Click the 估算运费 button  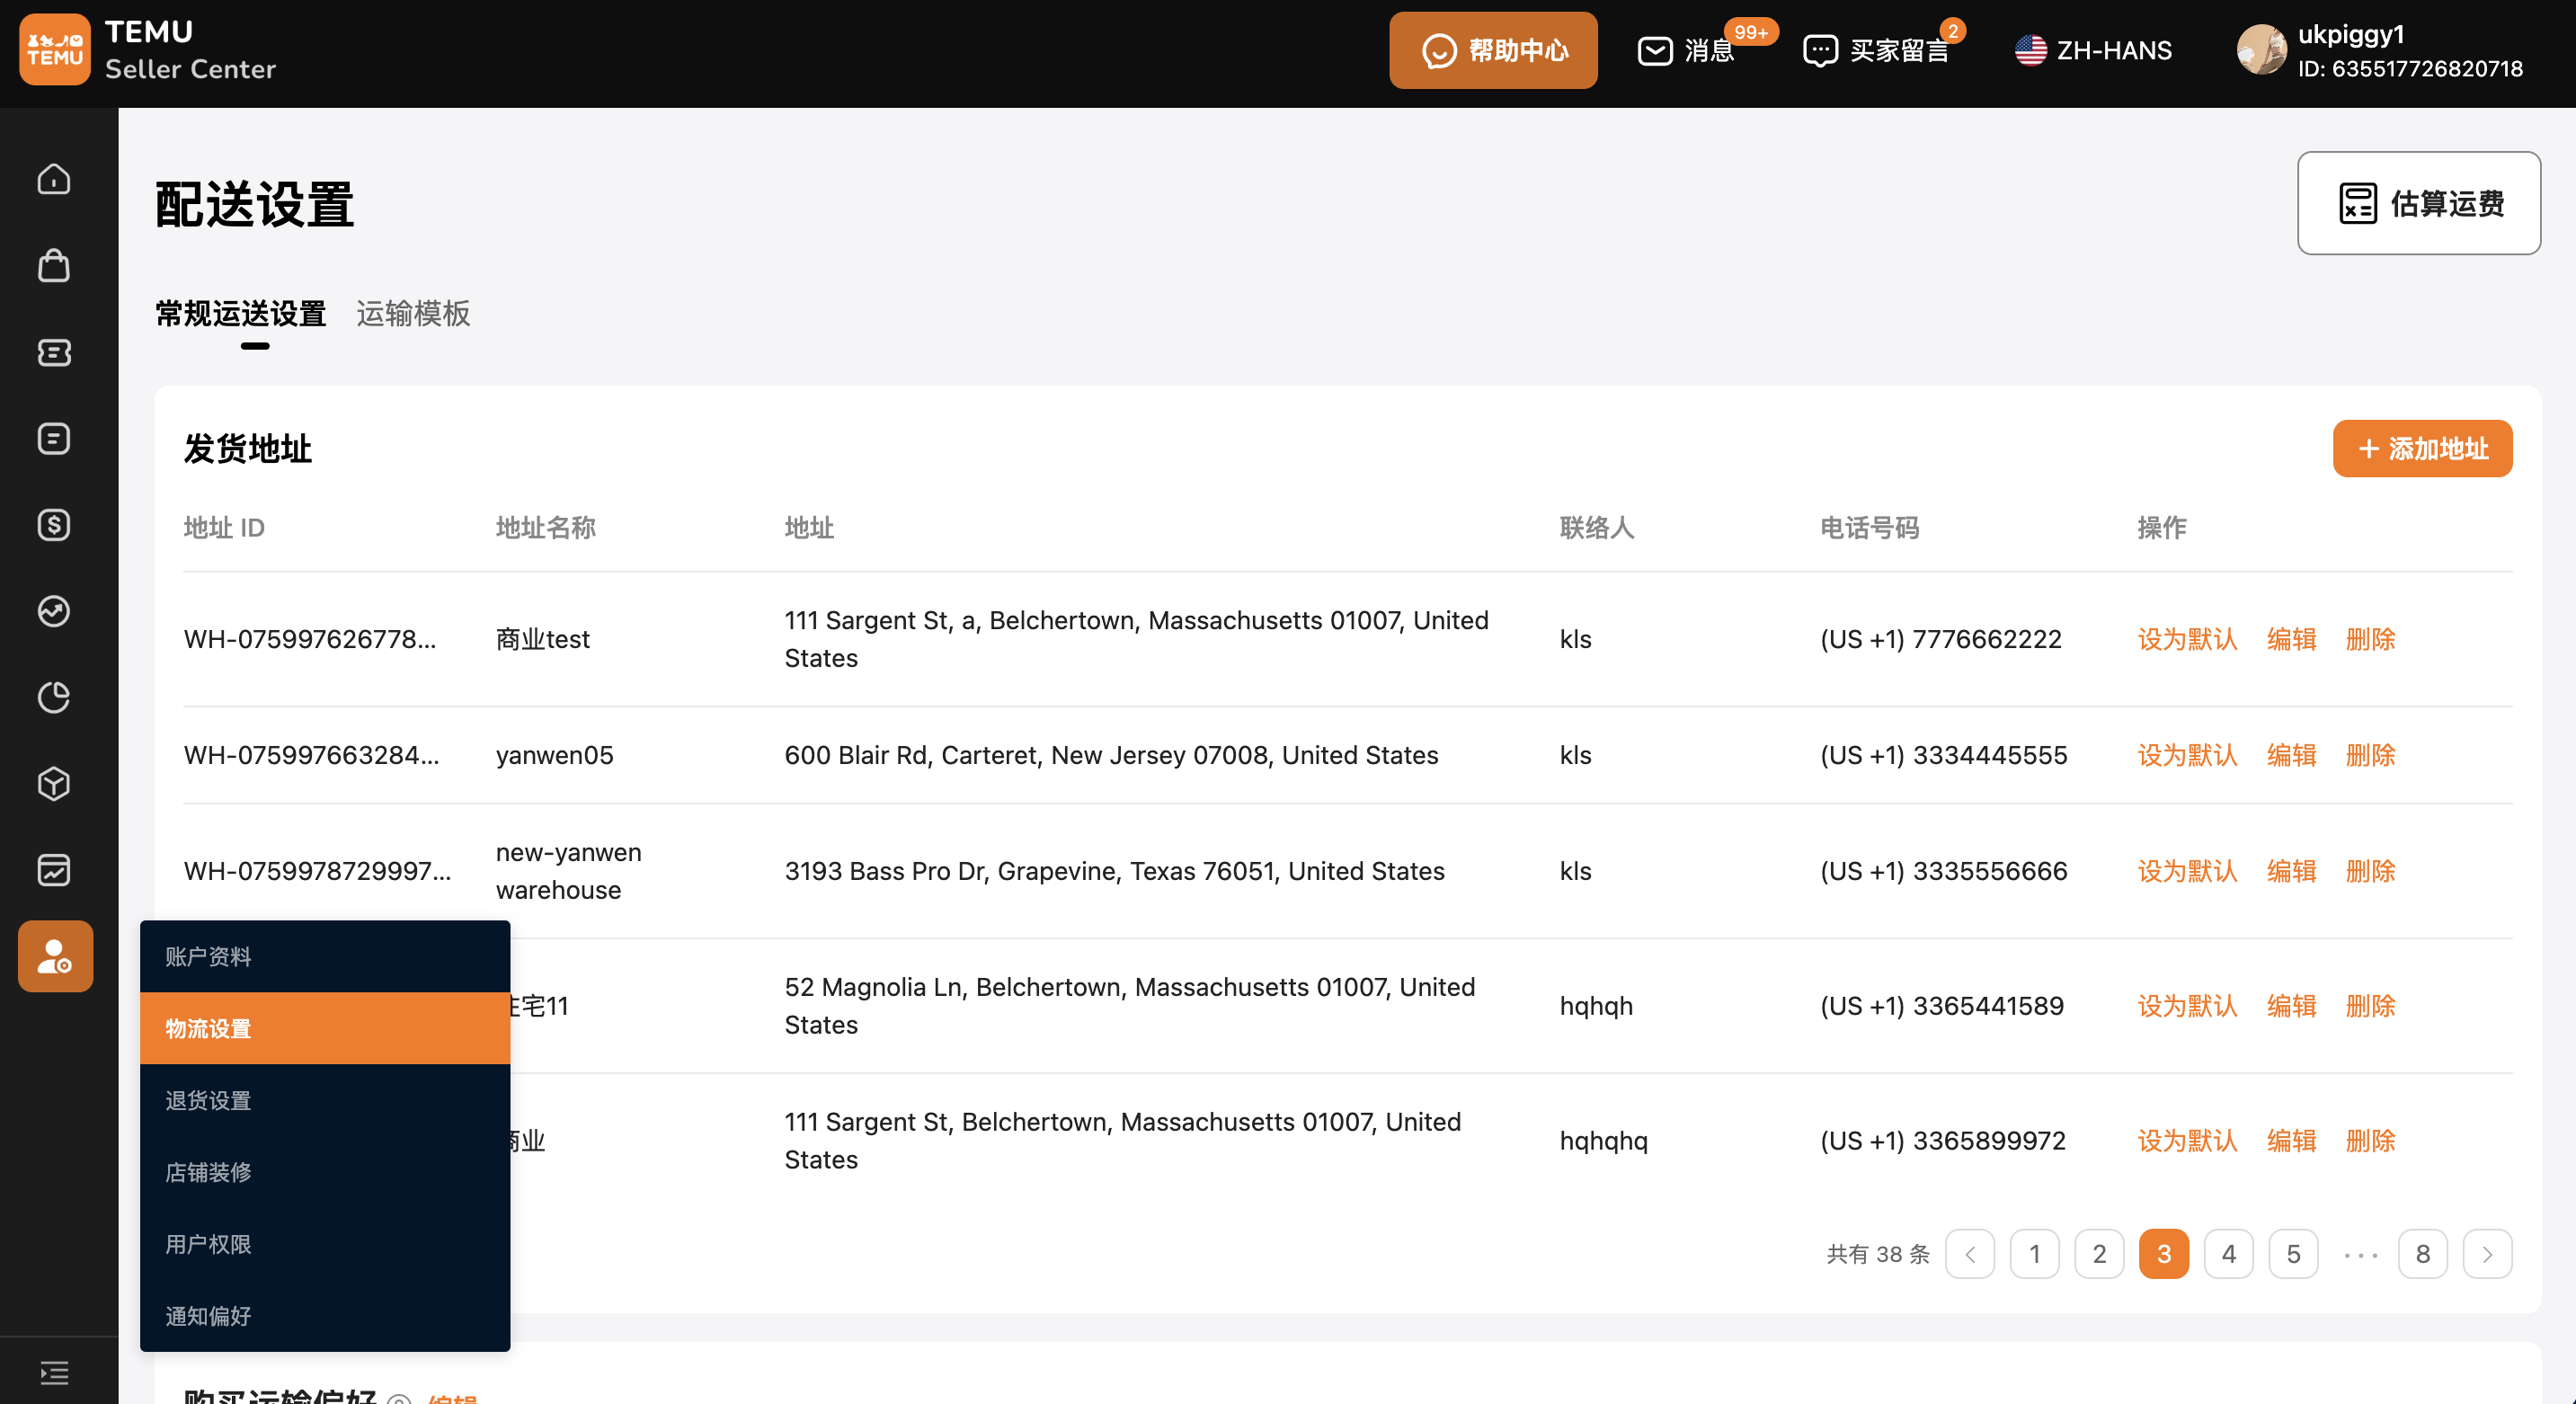click(2418, 203)
